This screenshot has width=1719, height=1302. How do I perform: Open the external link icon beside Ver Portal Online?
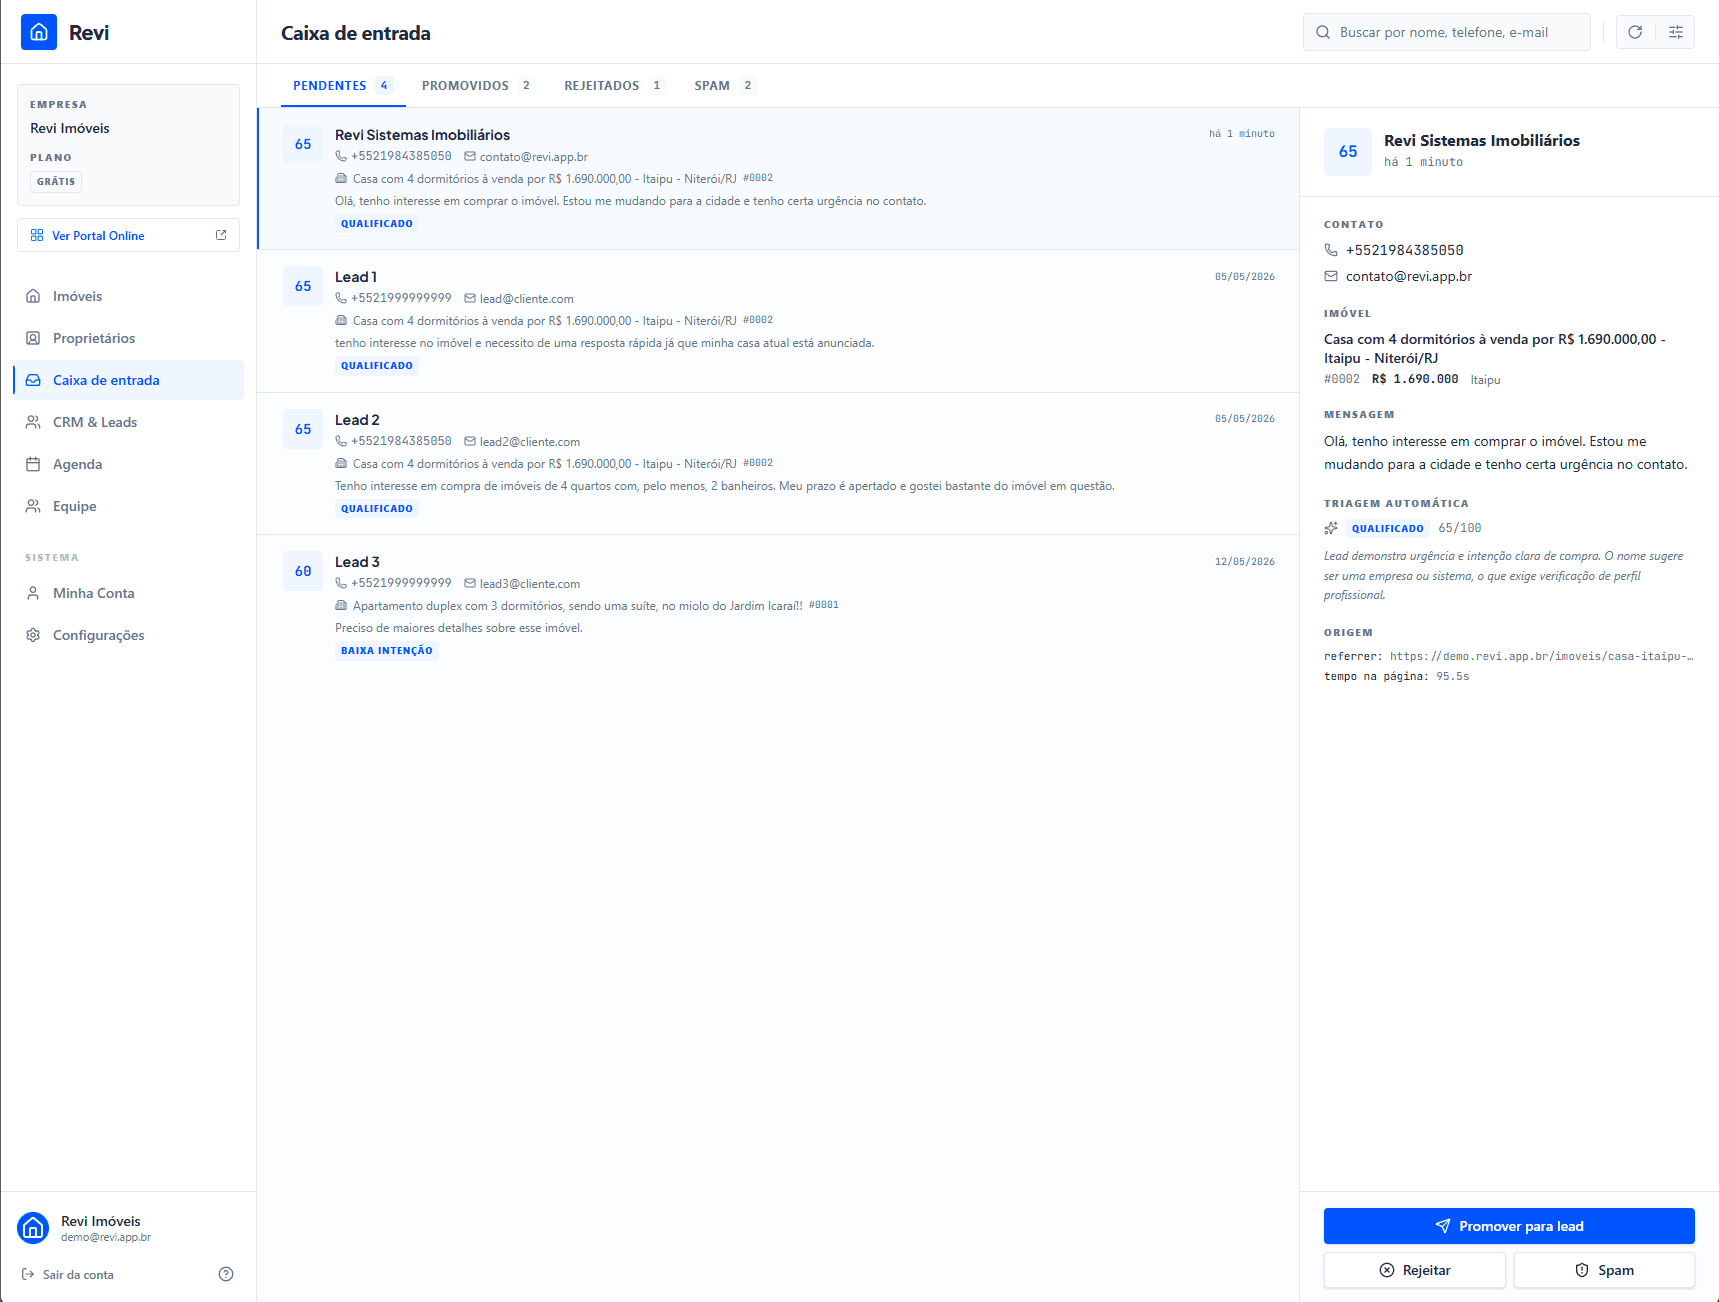[x=221, y=235]
